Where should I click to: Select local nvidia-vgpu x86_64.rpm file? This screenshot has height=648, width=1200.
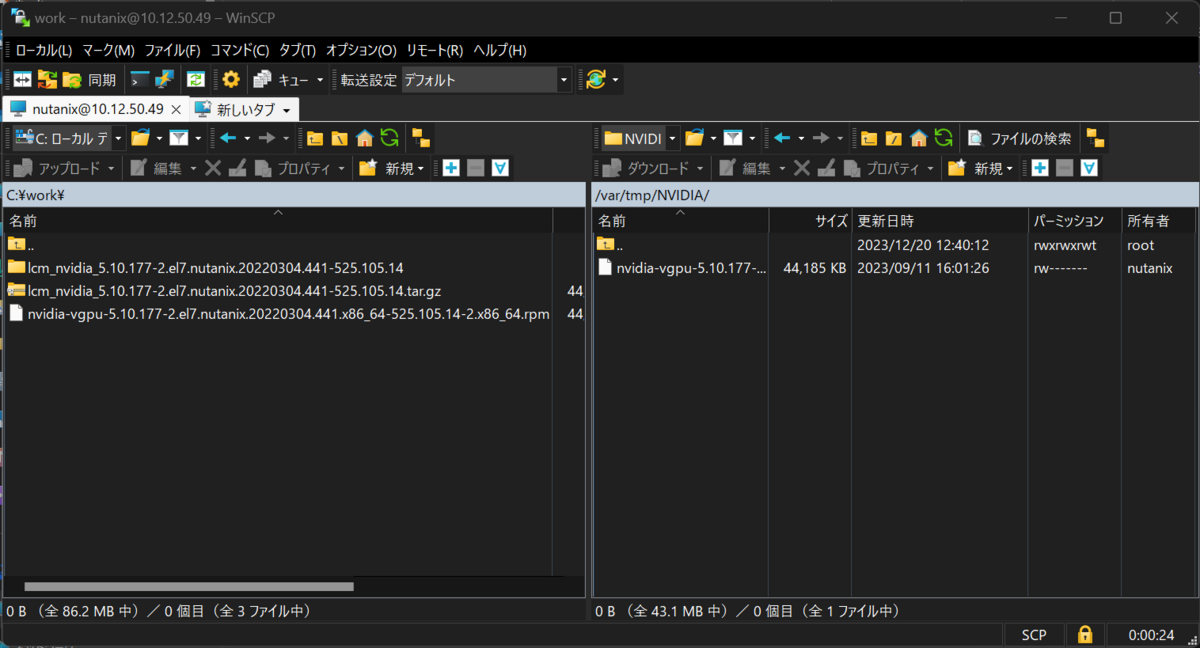(279, 313)
